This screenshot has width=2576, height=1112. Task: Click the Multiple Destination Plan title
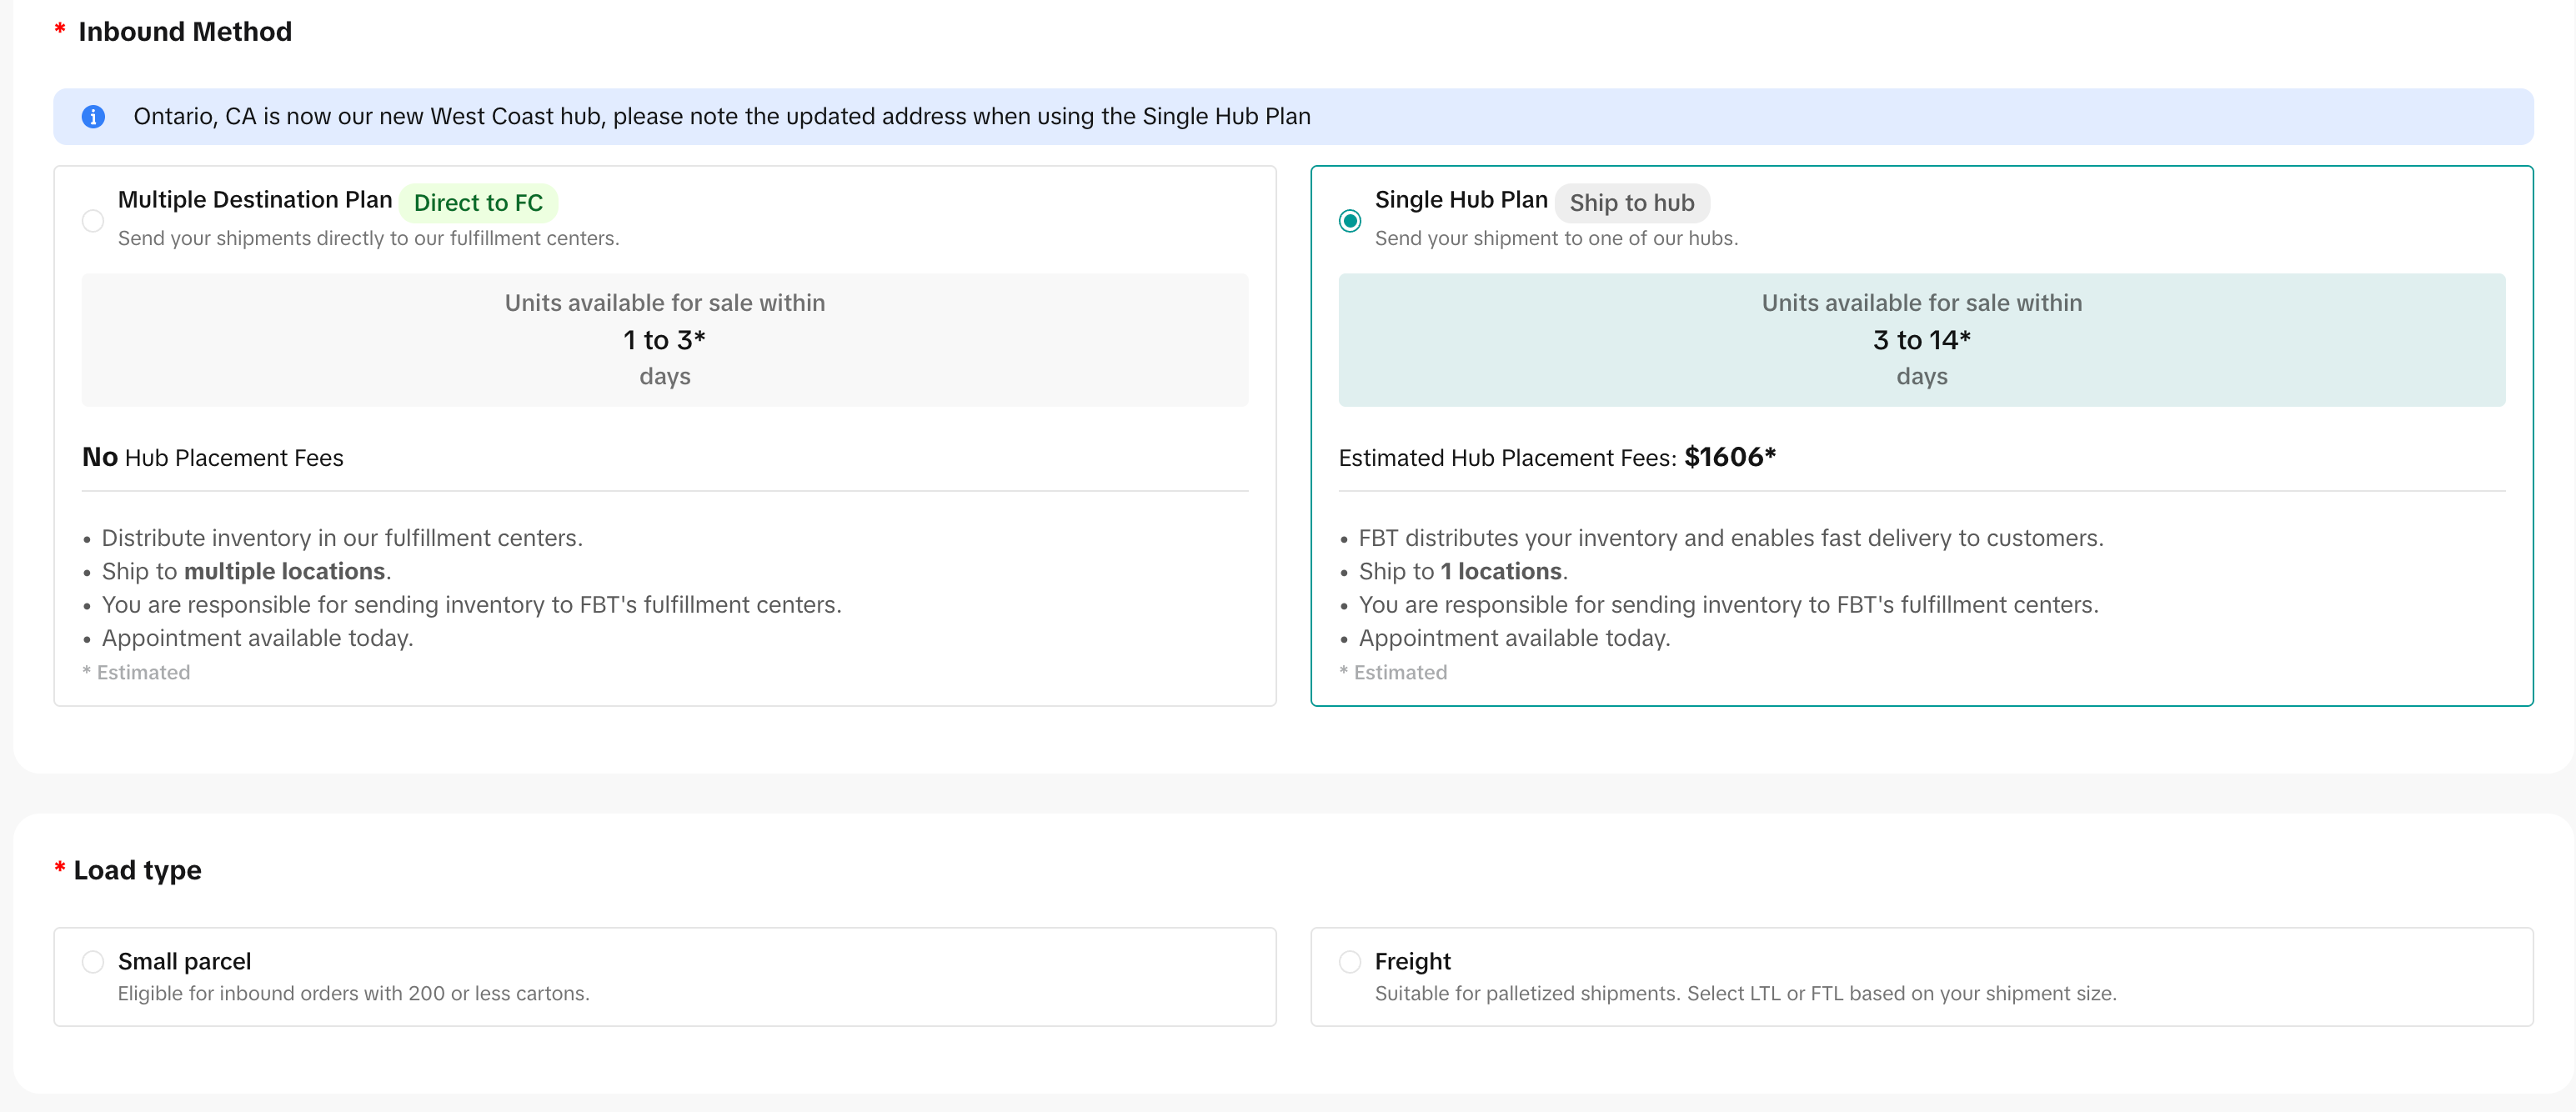(255, 200)
